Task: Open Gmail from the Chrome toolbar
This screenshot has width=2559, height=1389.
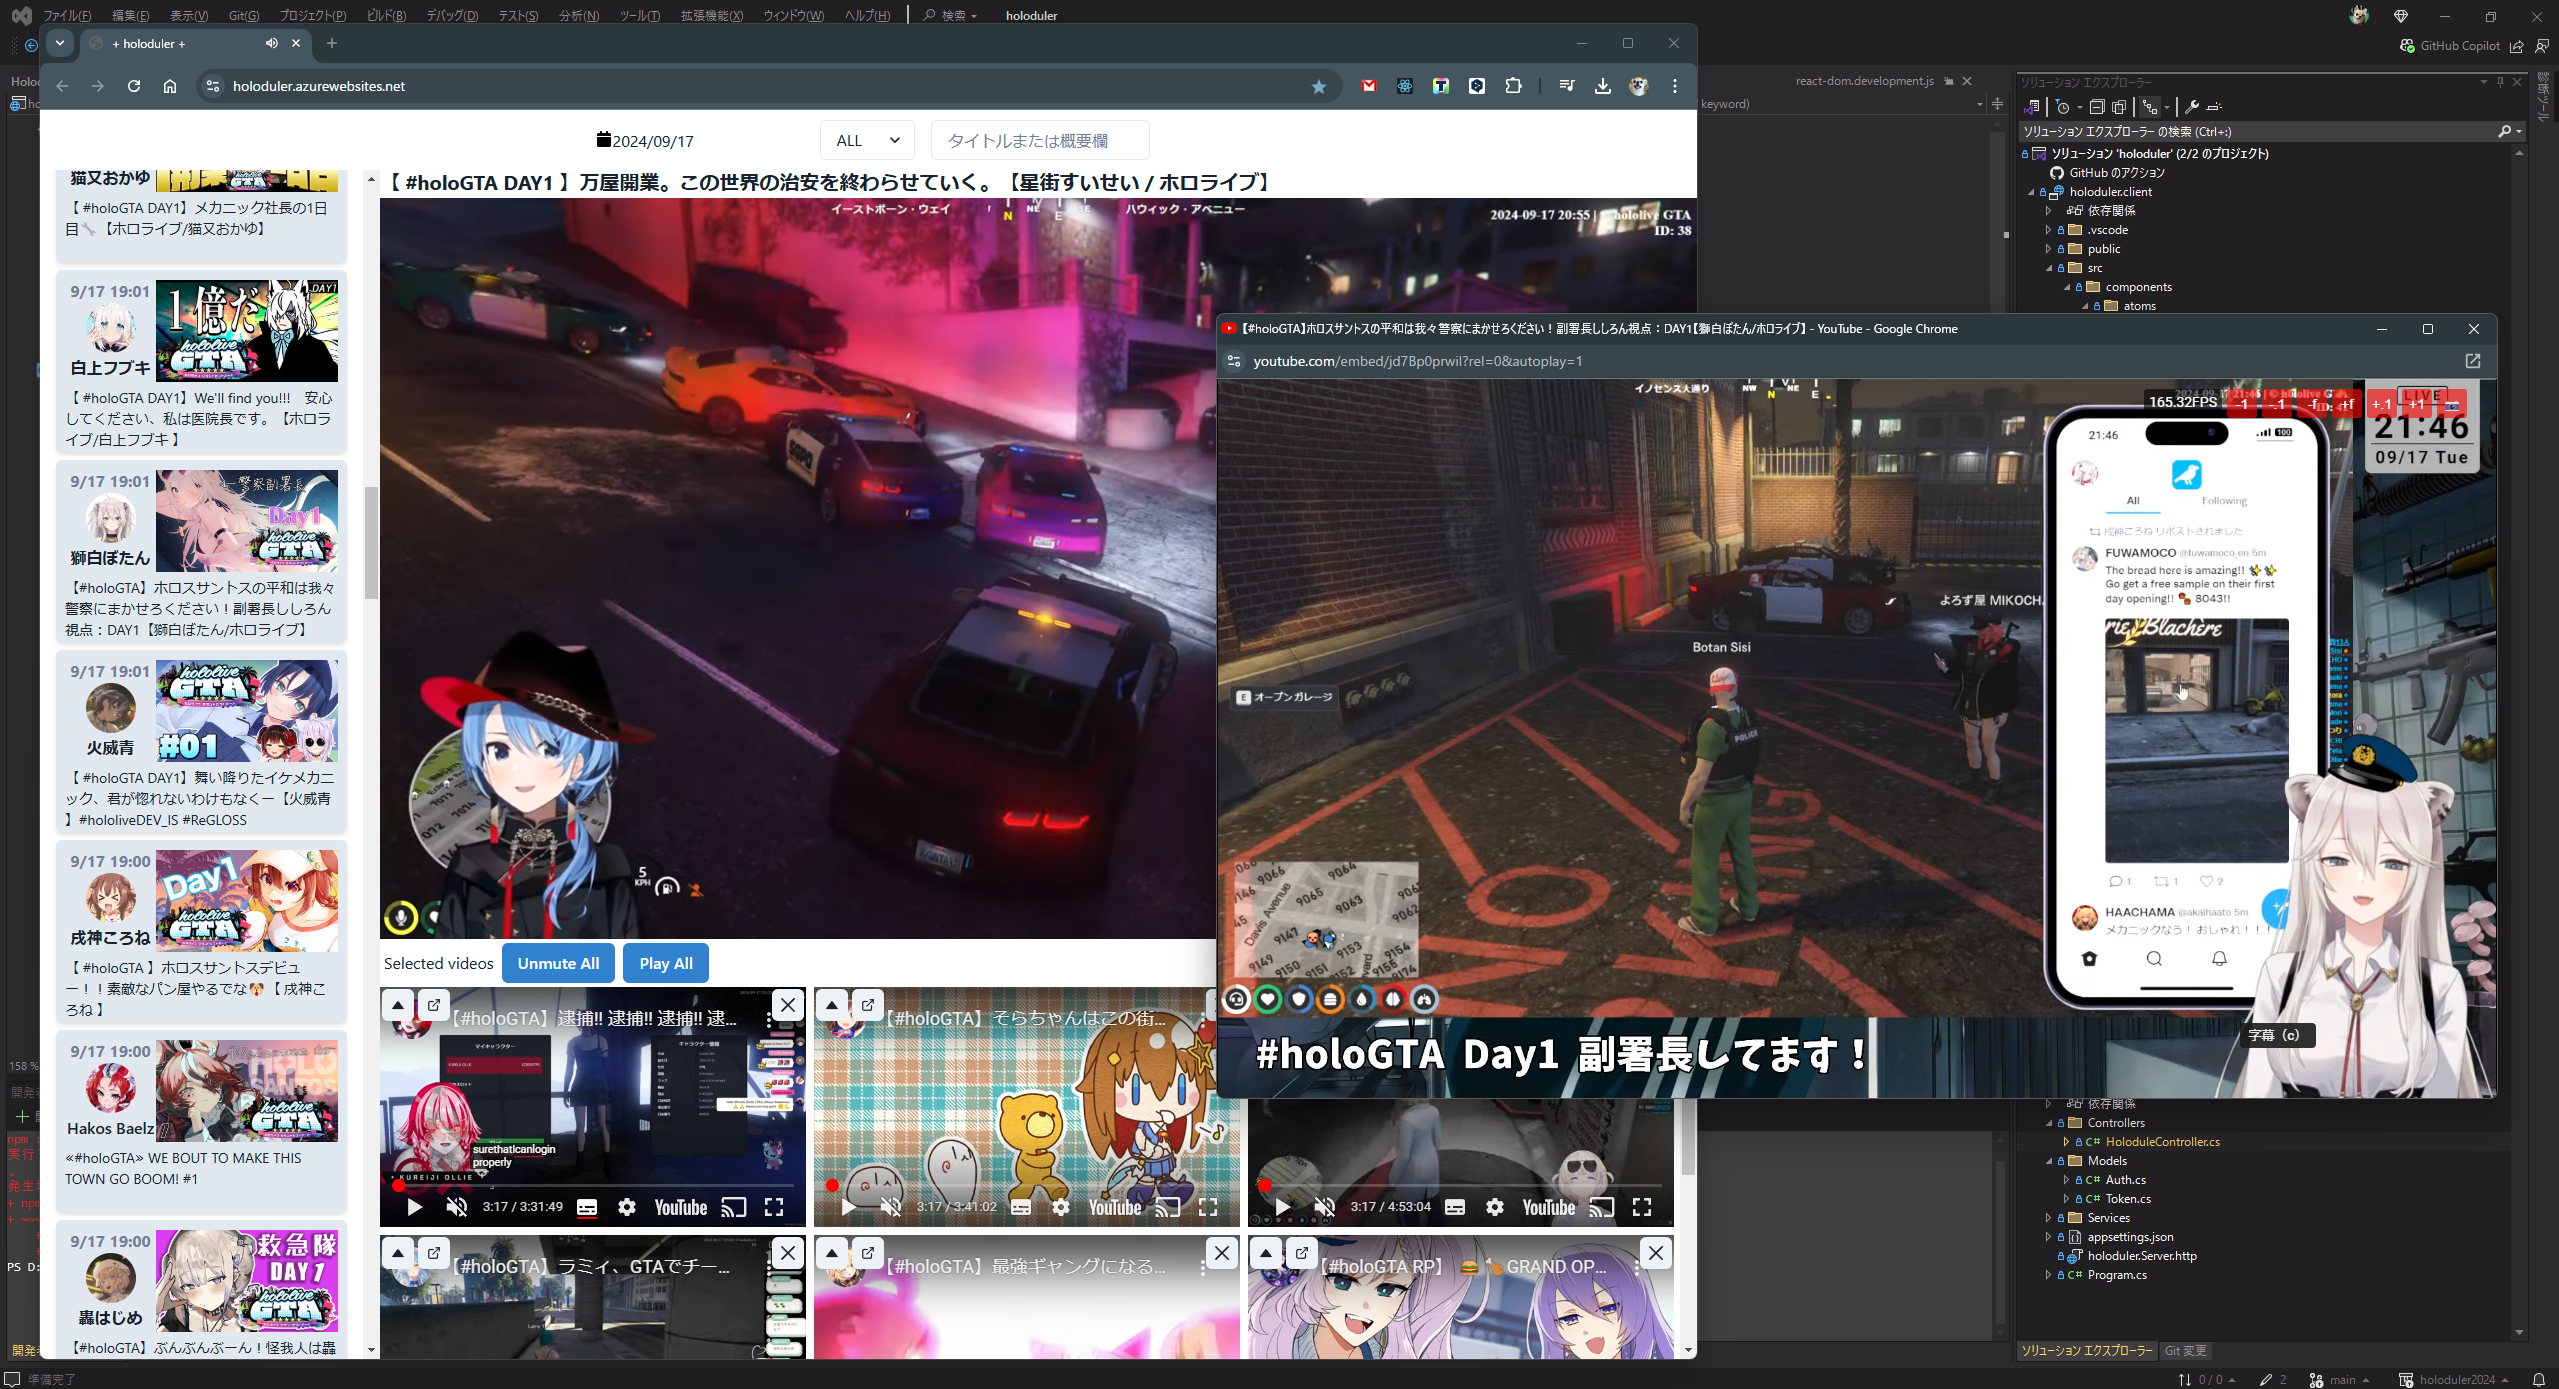Action: [1368, 86]
